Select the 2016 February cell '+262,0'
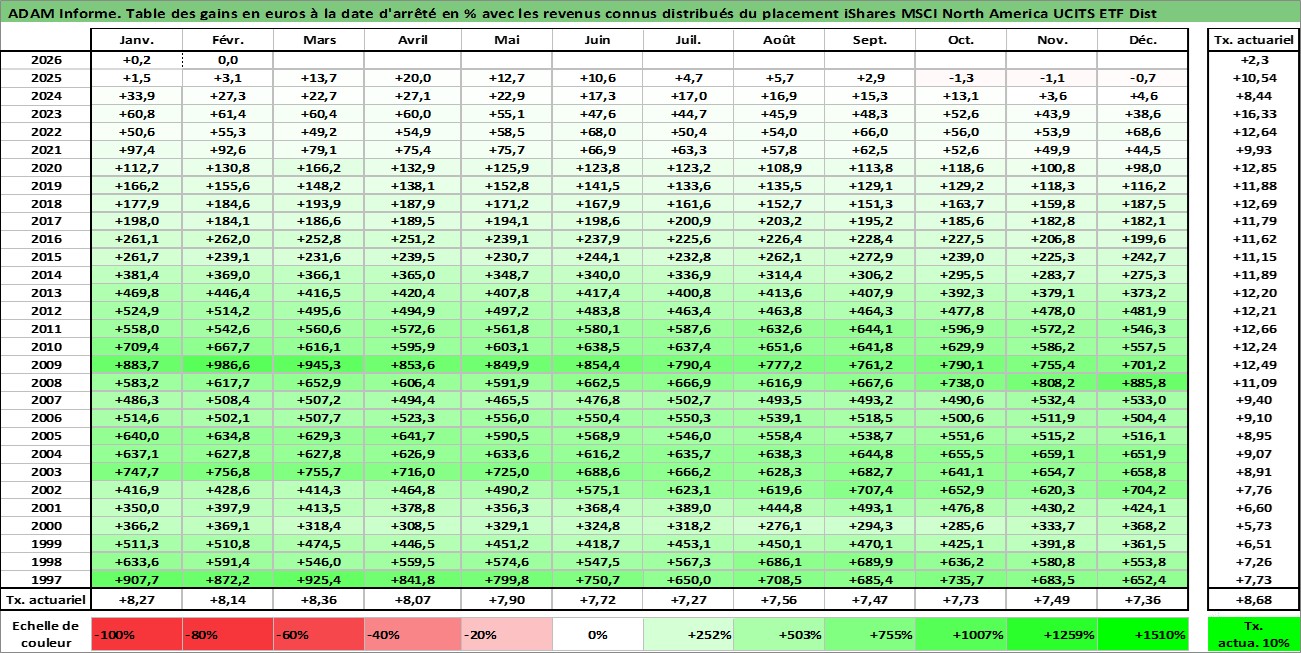Screen dimensions: 1301x653 point(228,239)
